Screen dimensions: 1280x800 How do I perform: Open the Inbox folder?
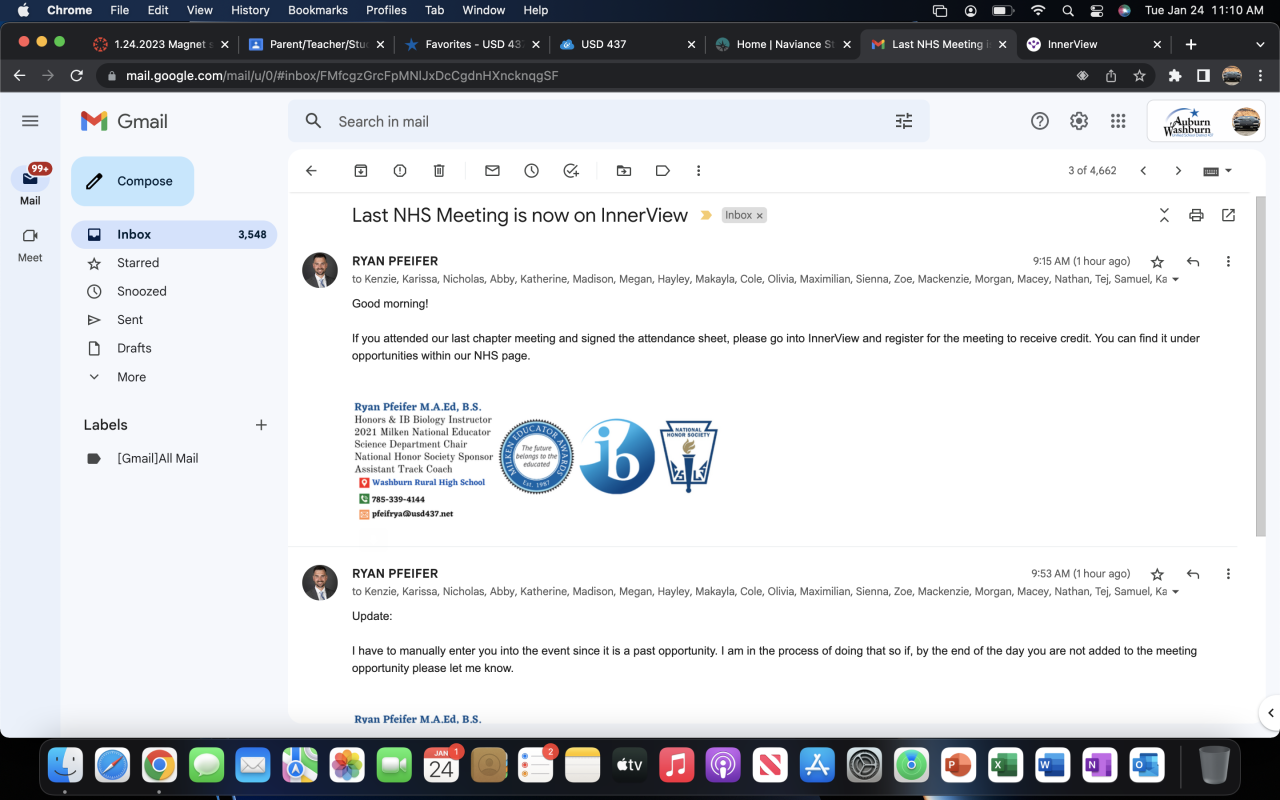pyautogui.click(x=173, y=234)
